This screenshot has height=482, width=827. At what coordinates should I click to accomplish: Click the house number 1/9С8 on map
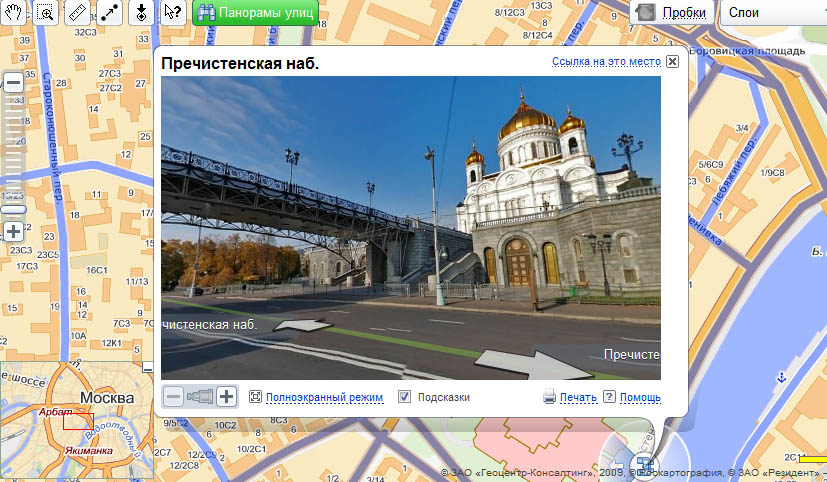(x=773, y=172)
